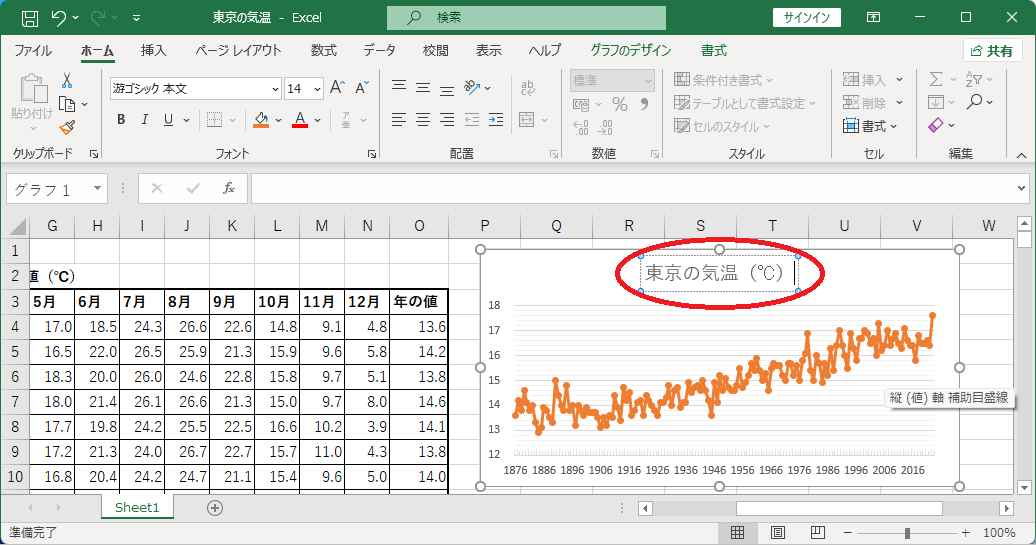Click the Undo arrow icon

(59, 18)
